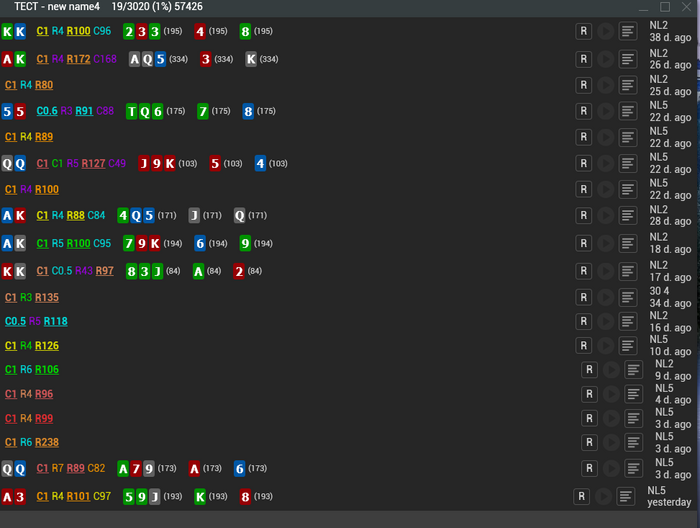Click the R button for the R172 C168 hand

(x=583, y=59)
